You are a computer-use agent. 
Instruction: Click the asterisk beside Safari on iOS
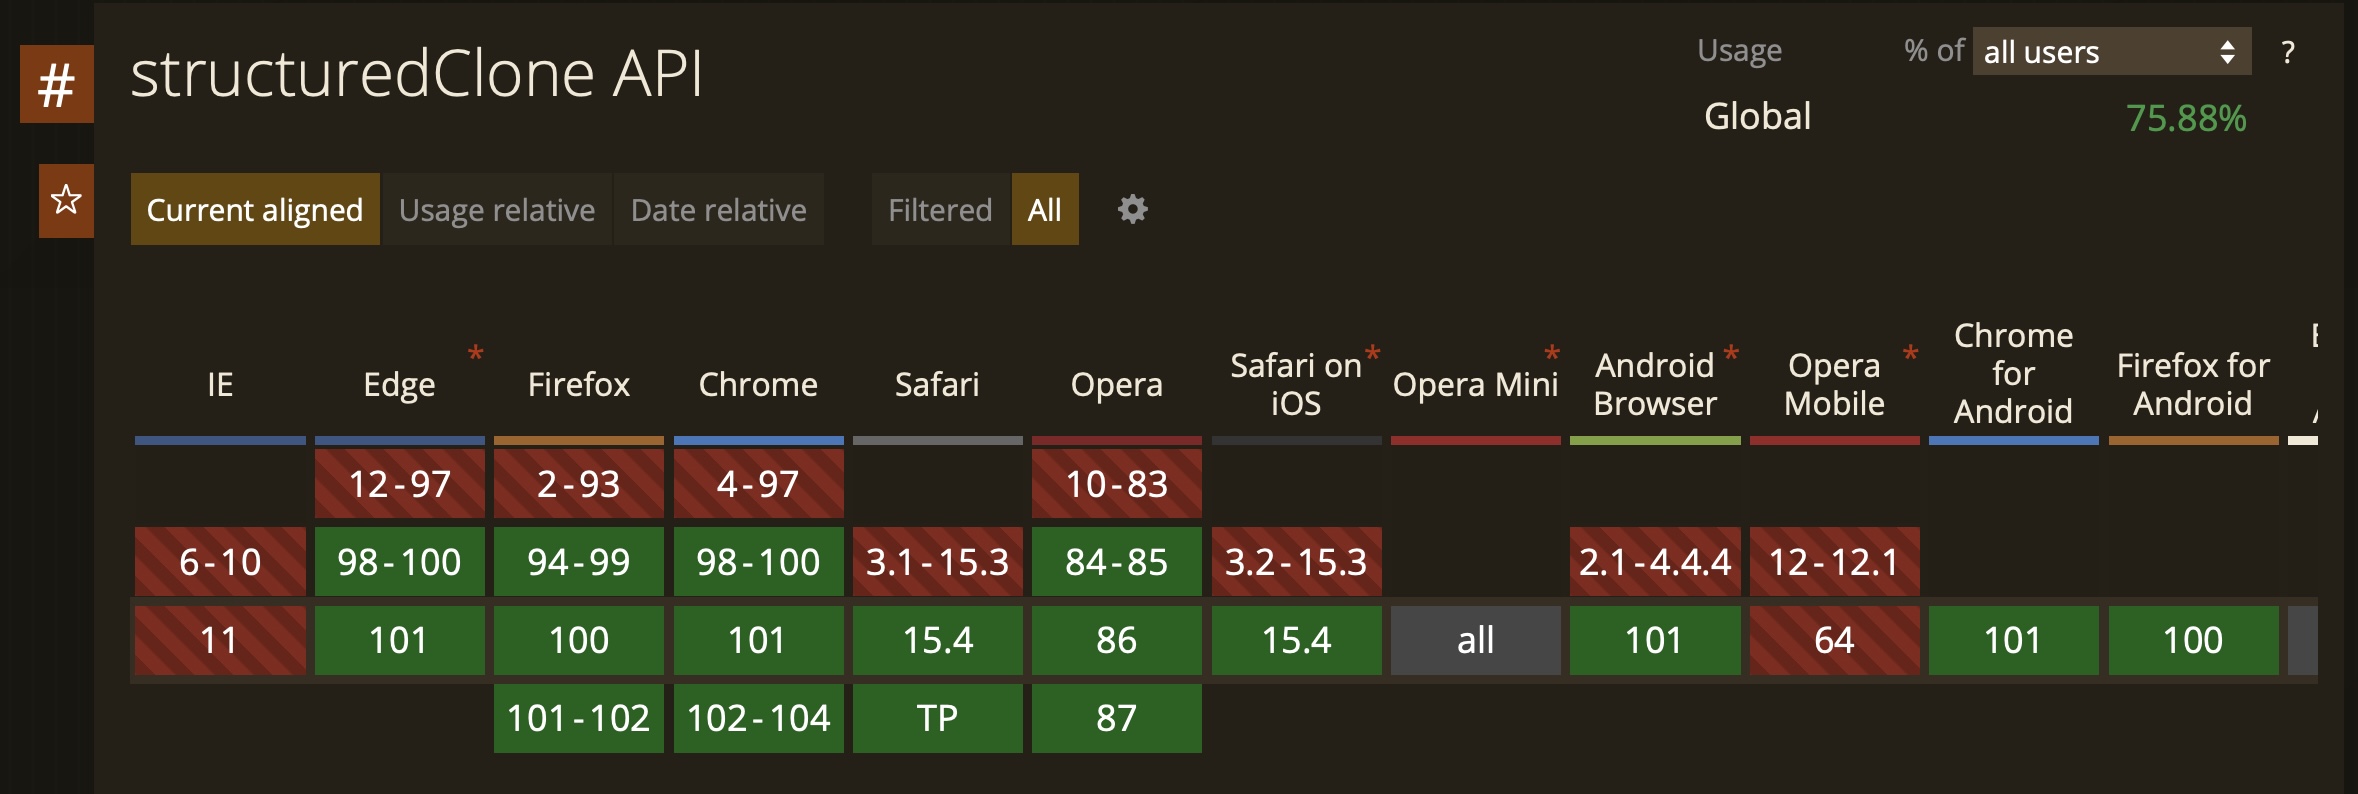pos(1373,353)
